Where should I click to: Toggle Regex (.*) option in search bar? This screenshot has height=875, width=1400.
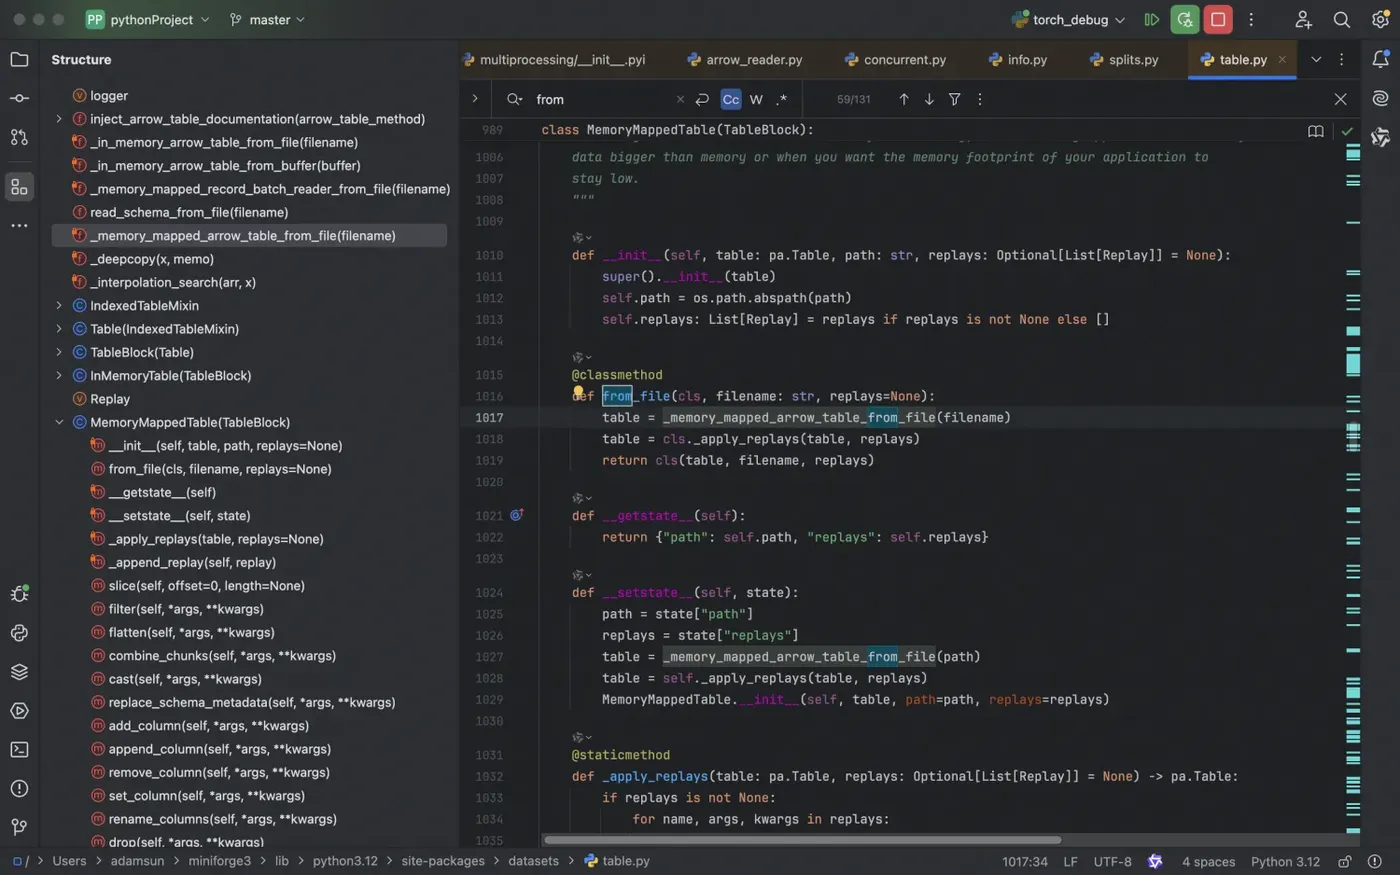tap(782, 99)
